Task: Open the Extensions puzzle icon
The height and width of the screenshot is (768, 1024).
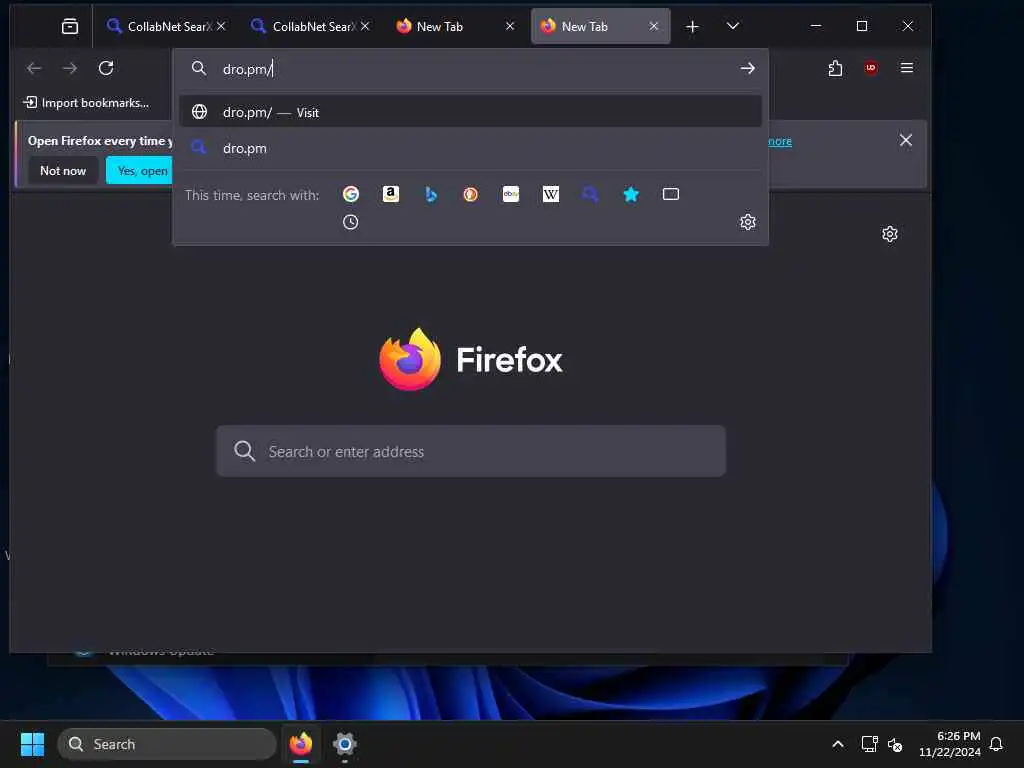Action: click(x=835, y=68)
